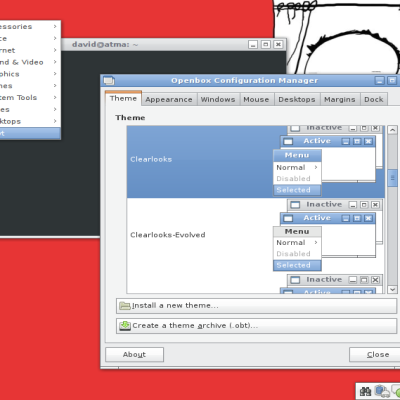Switch to the Theme tab
Image resolution: width=400 pixels, height=400 pixels.
[x=123, y=98]
